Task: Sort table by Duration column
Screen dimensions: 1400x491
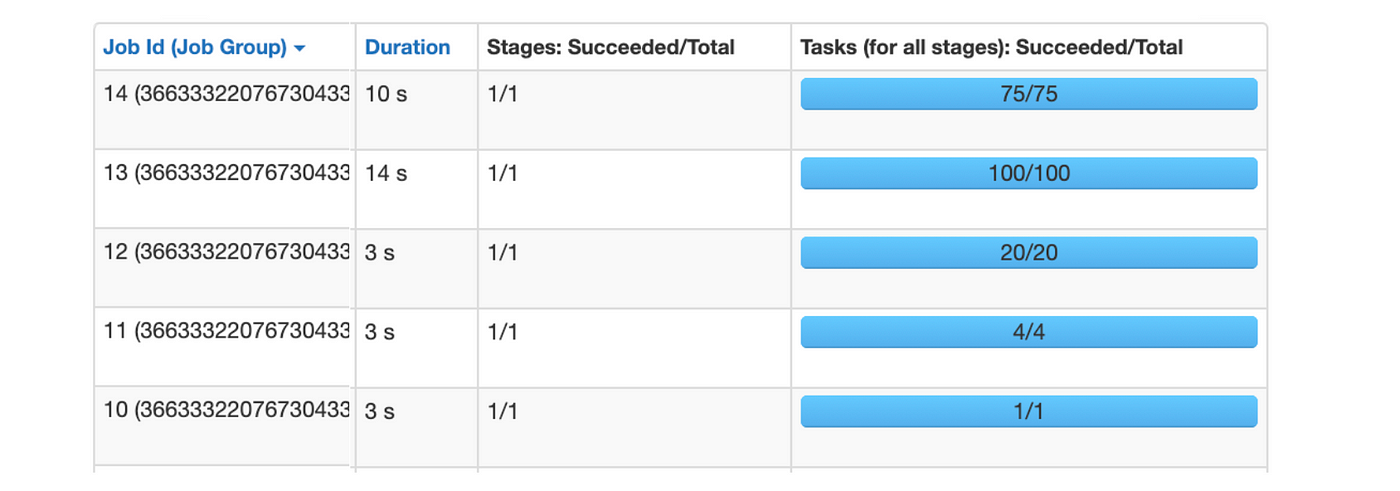Action: pos(407,47)
